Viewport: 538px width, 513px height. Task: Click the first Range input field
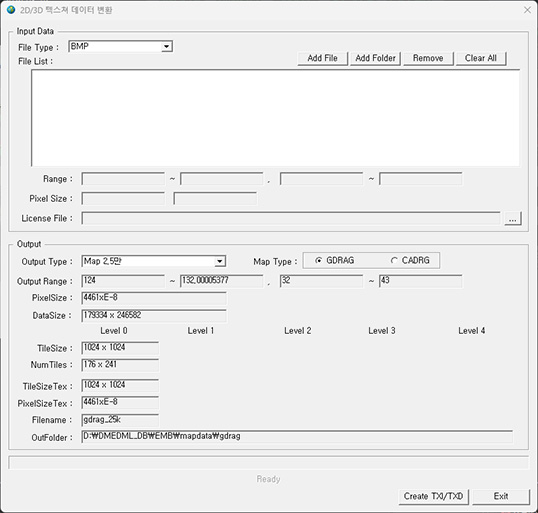click(x=123, y=179)
